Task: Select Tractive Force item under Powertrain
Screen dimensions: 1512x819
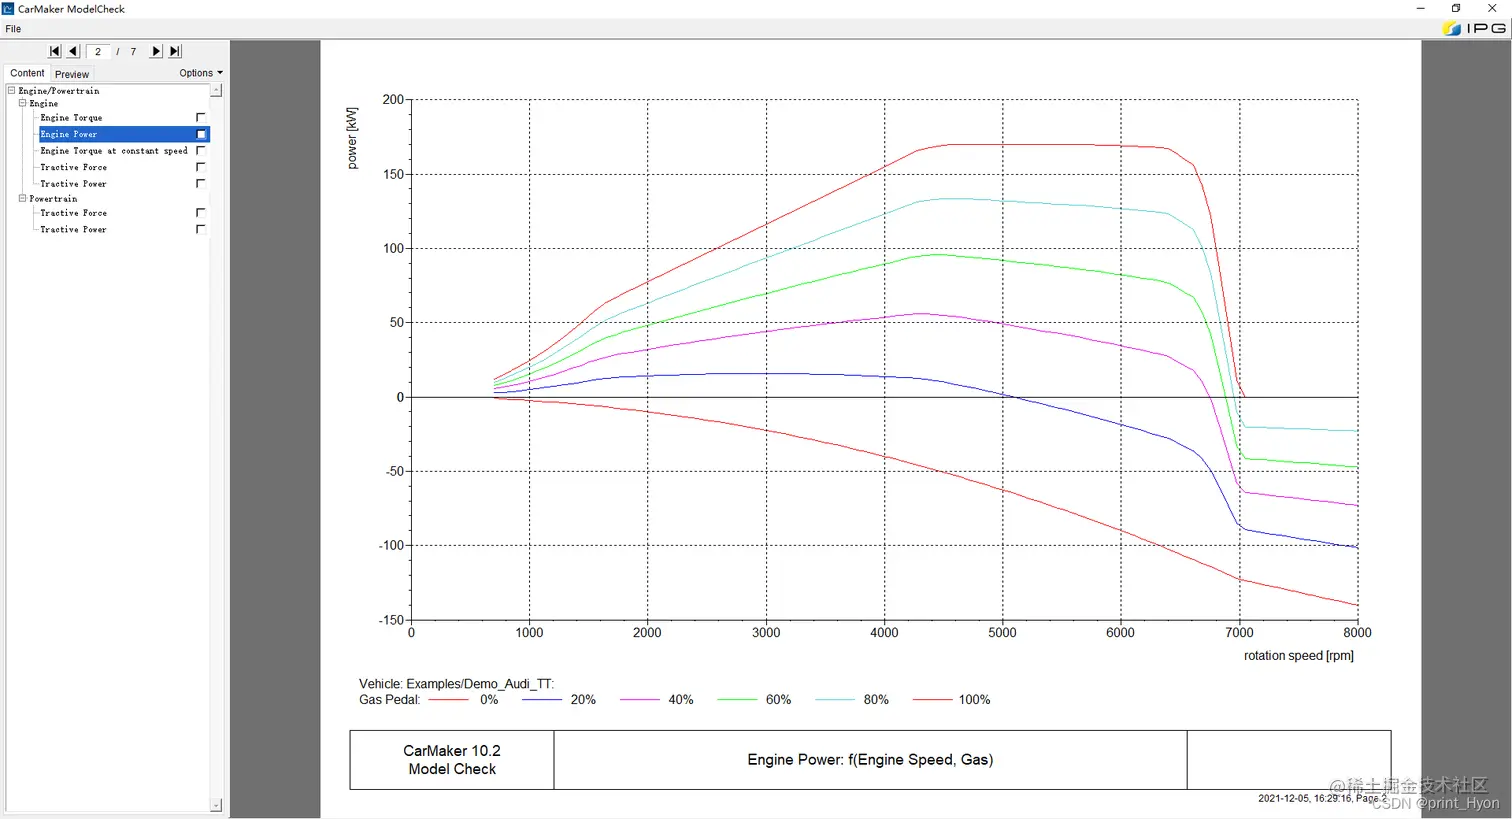Action: pyautogui.click(x=73, y=213)
